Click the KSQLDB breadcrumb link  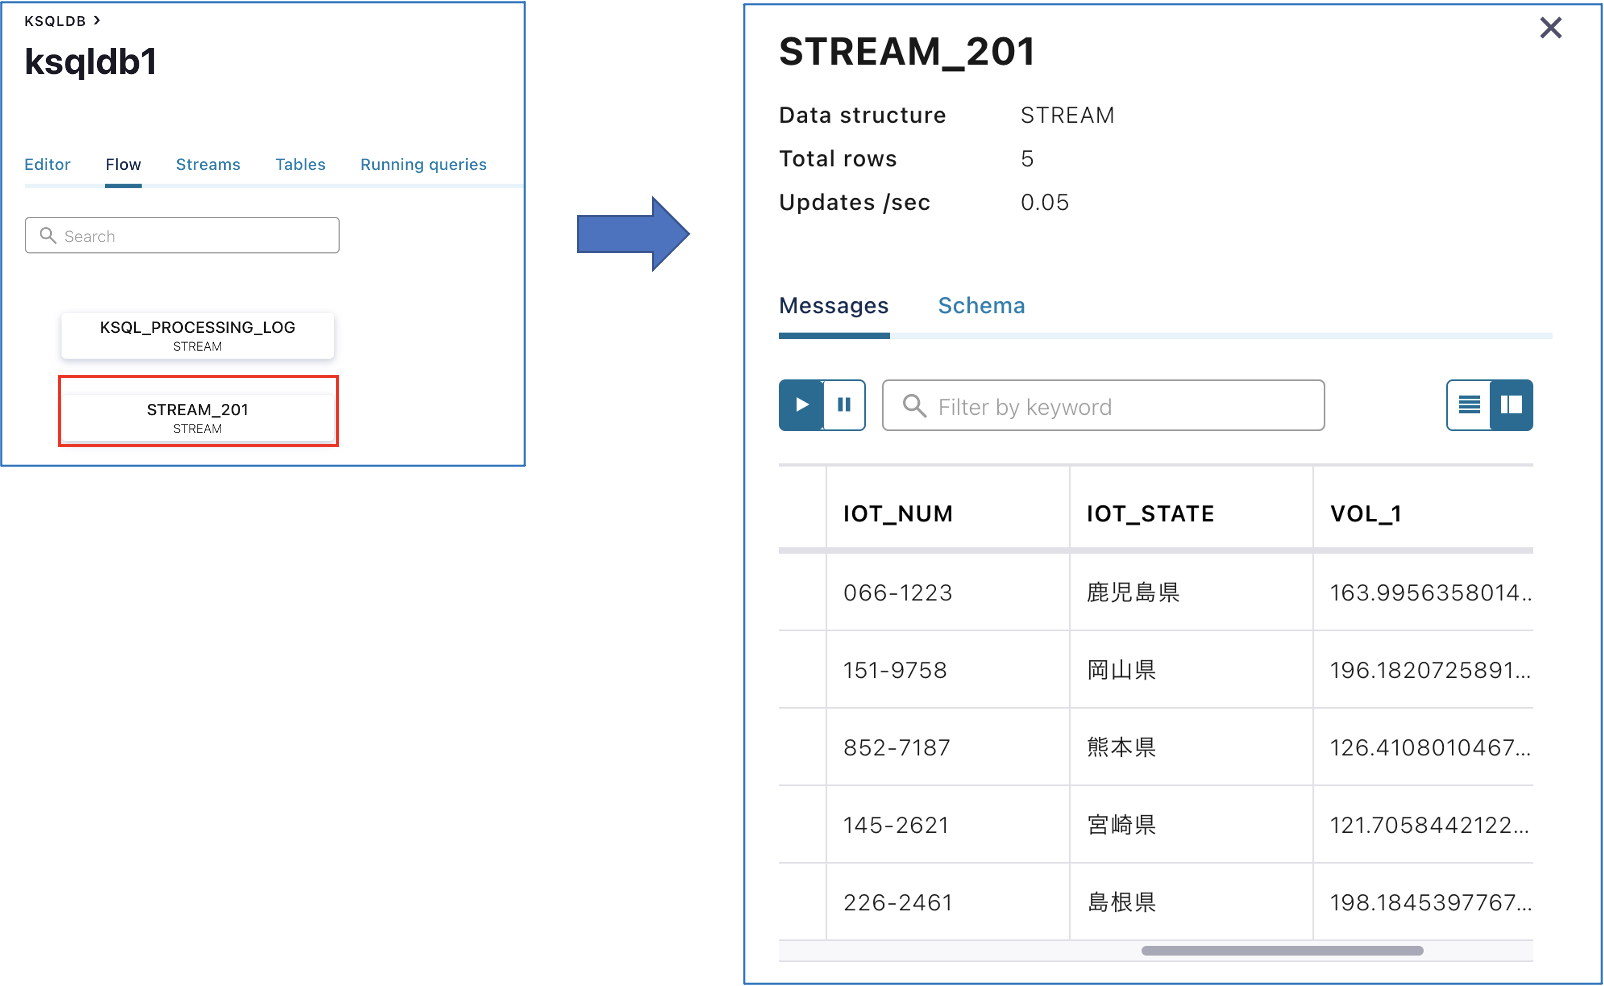click(x=55, y=21)
